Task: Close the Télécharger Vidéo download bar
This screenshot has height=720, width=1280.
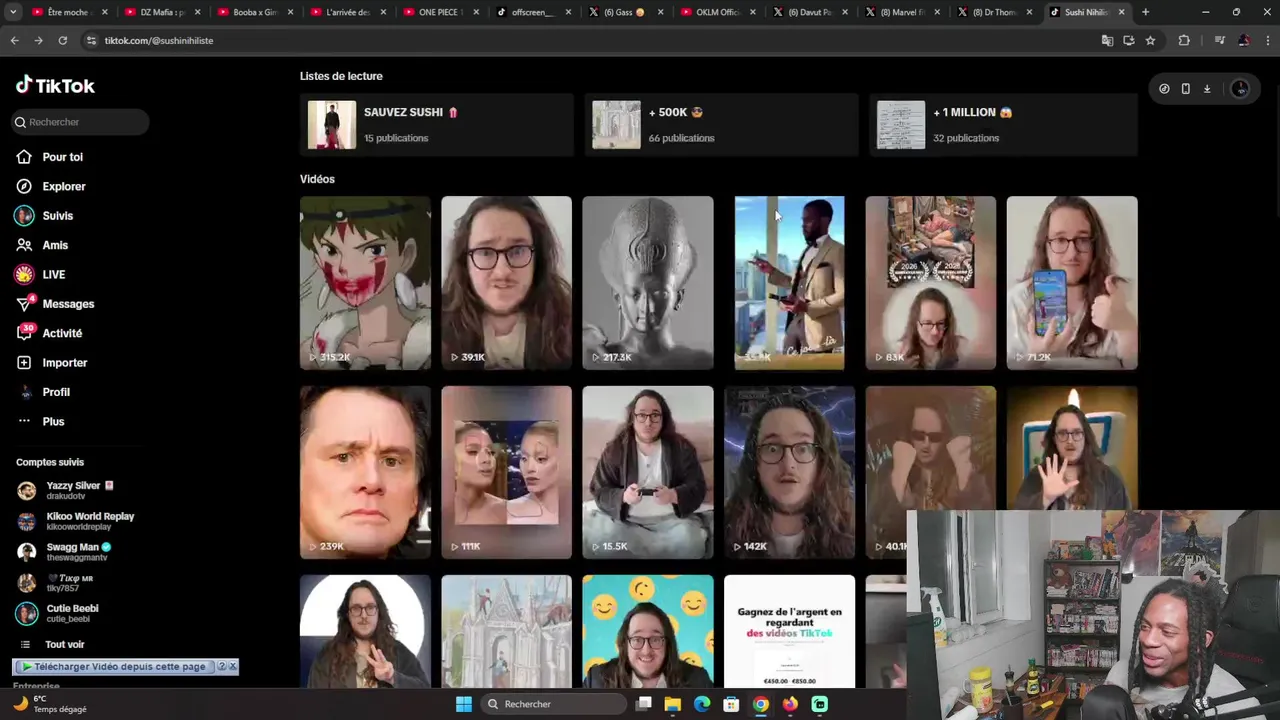Action: pyautogui.click(x=233, y=666)
